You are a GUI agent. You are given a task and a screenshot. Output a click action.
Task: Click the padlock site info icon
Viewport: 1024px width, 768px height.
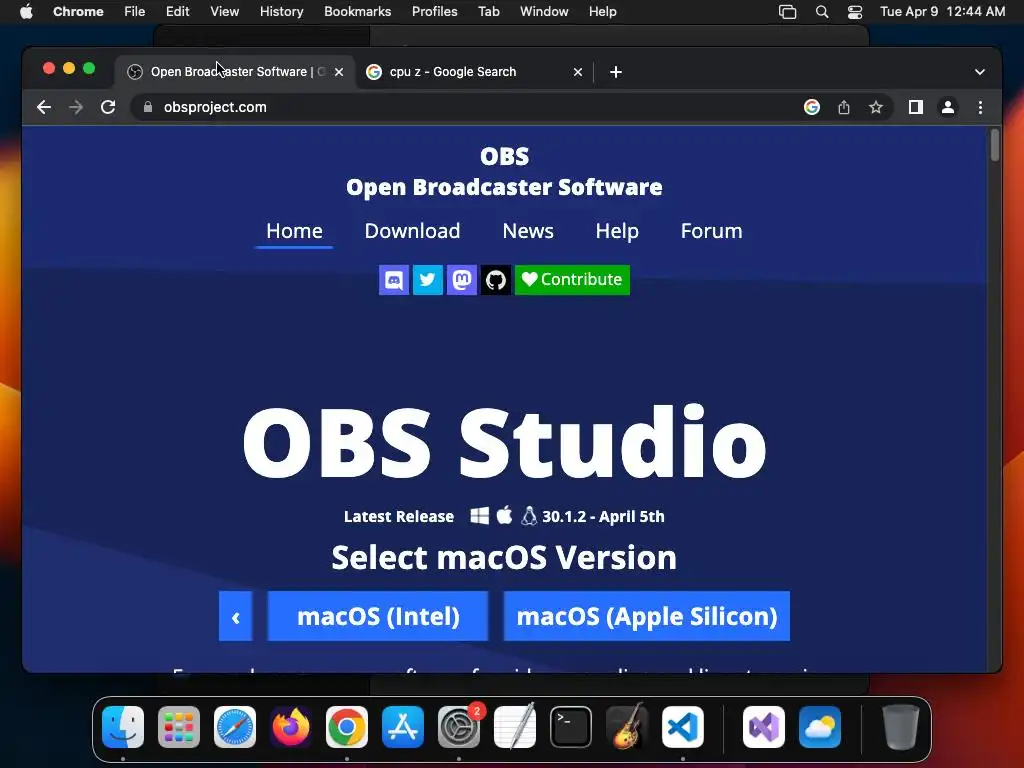point(148,107)
